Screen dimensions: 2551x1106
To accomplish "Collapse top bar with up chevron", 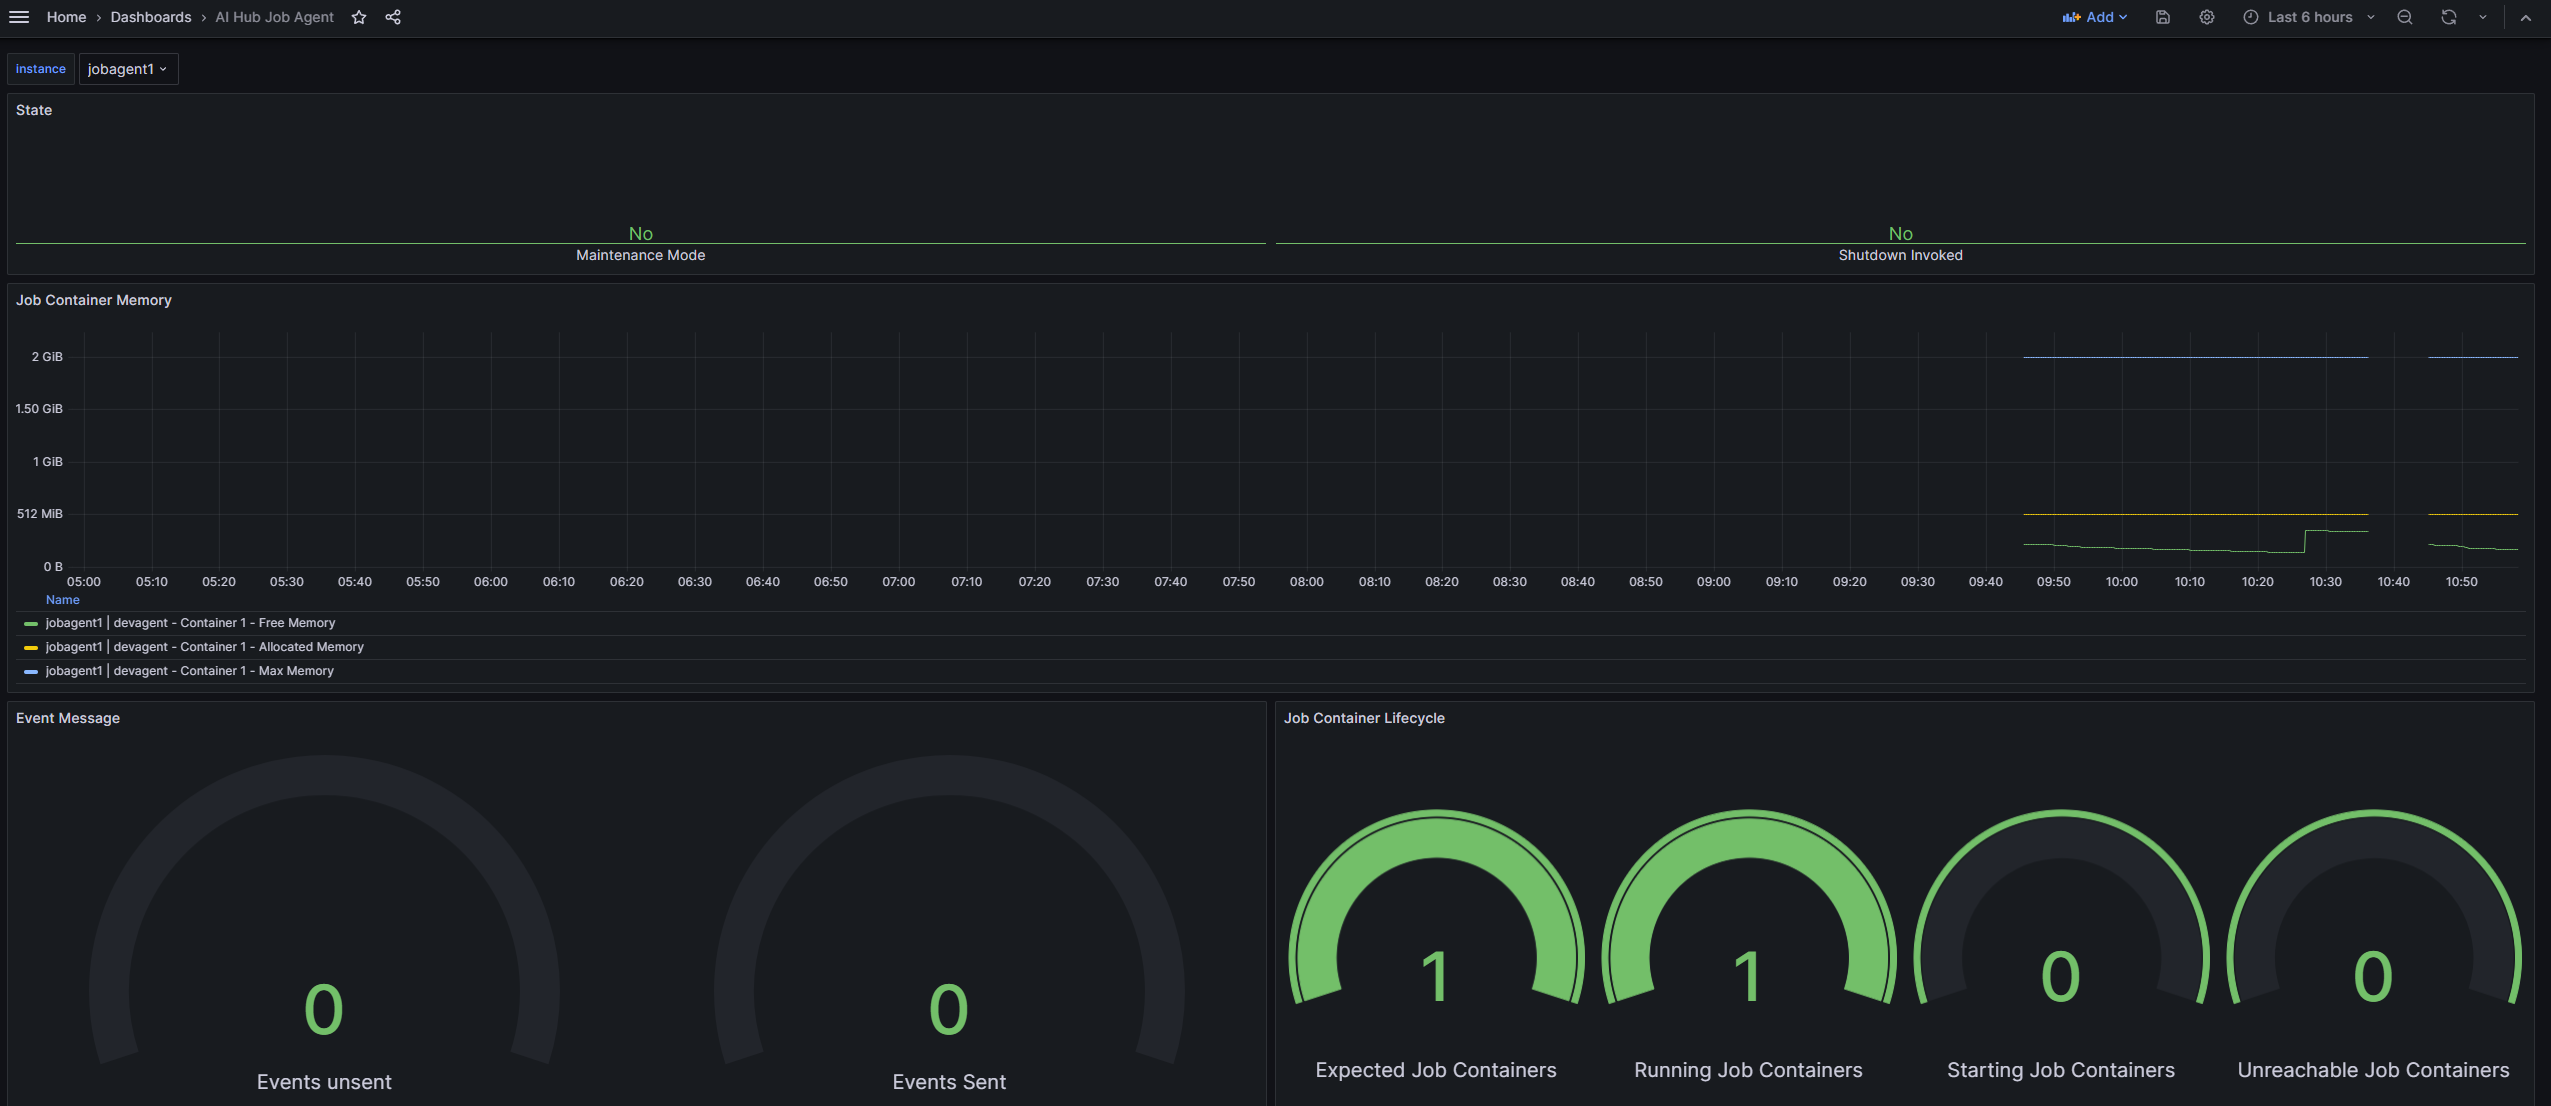I will click(x=2525, y=17).
